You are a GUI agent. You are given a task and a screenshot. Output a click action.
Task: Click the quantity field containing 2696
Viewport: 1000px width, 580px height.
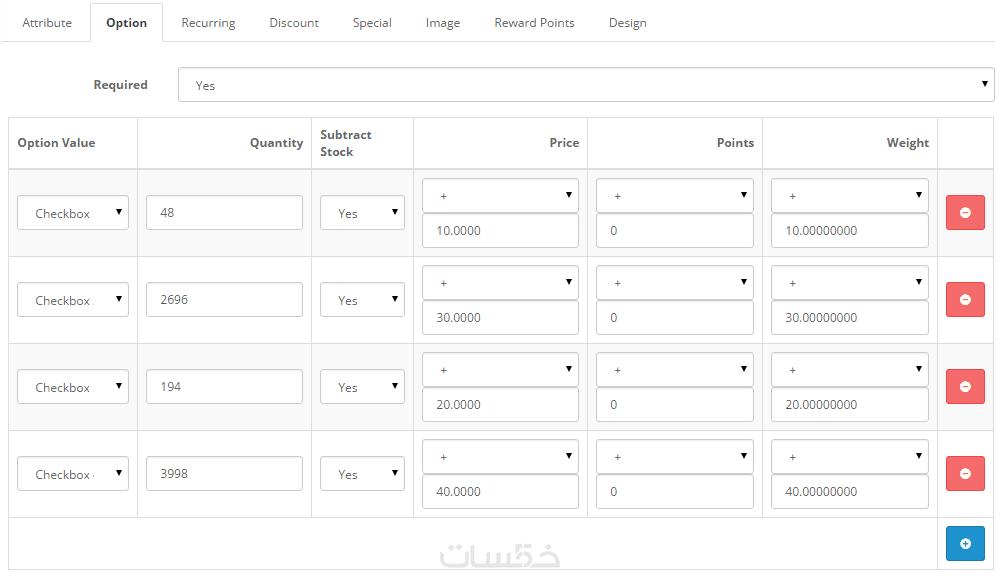[x=224, y=300]
